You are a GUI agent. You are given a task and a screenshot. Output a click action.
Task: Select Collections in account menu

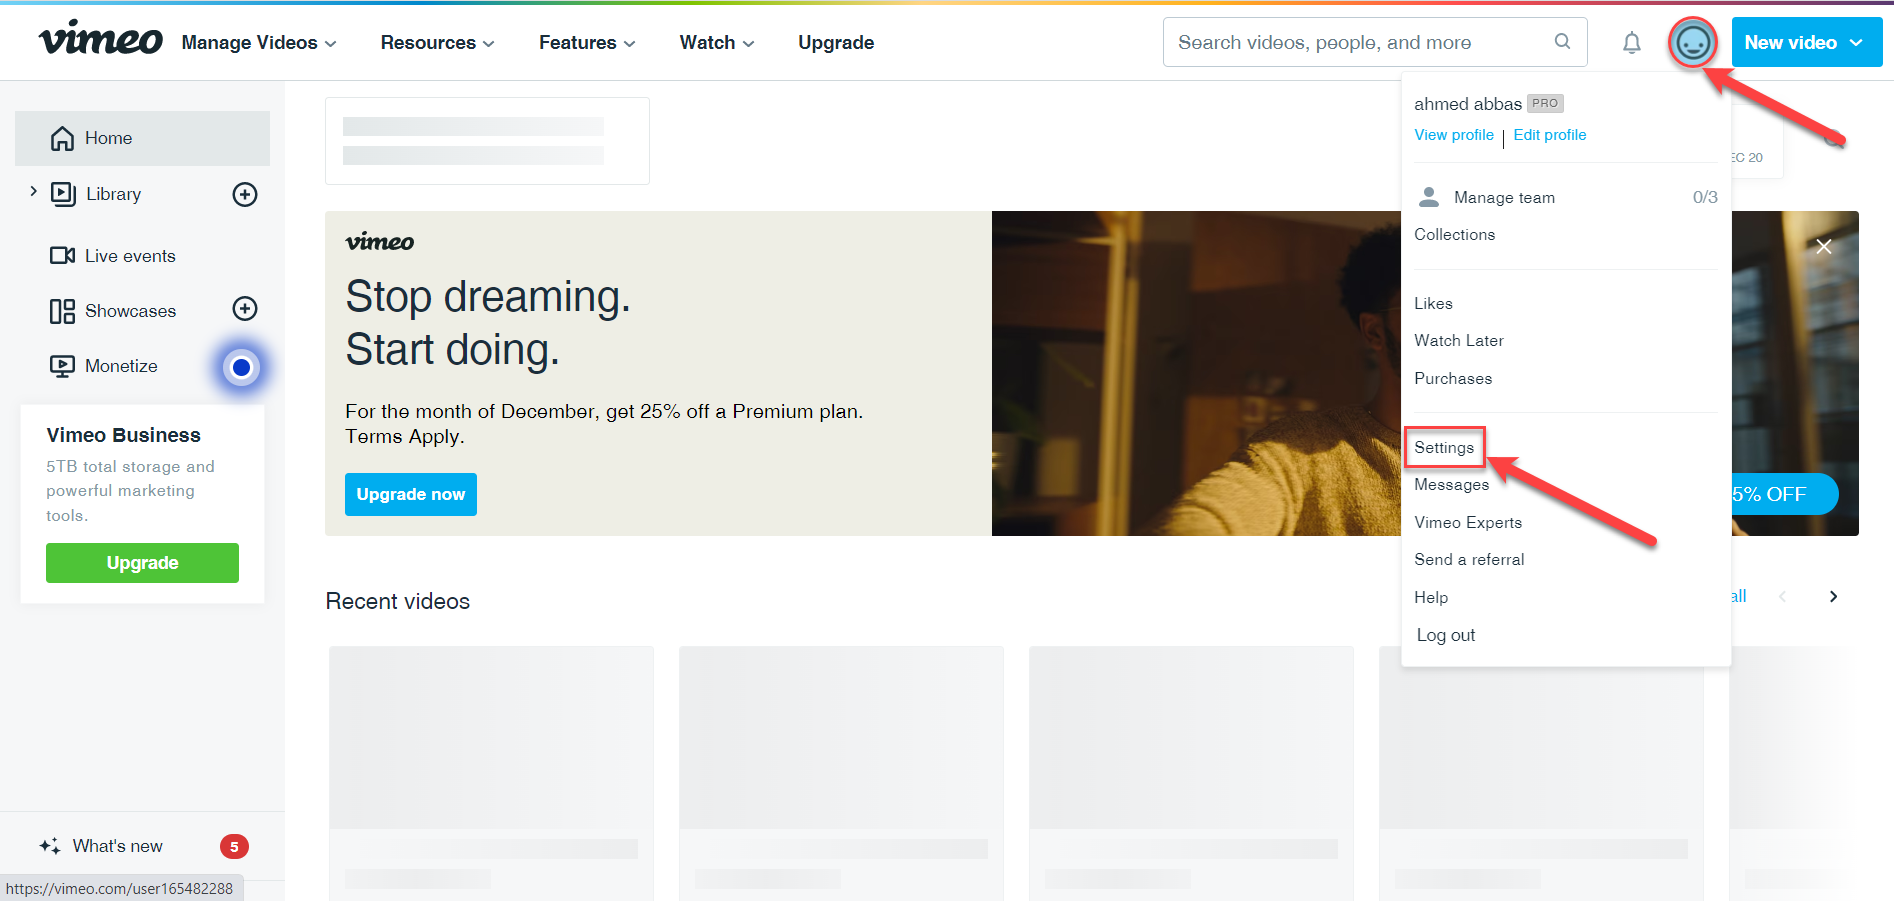[1454, 234]
